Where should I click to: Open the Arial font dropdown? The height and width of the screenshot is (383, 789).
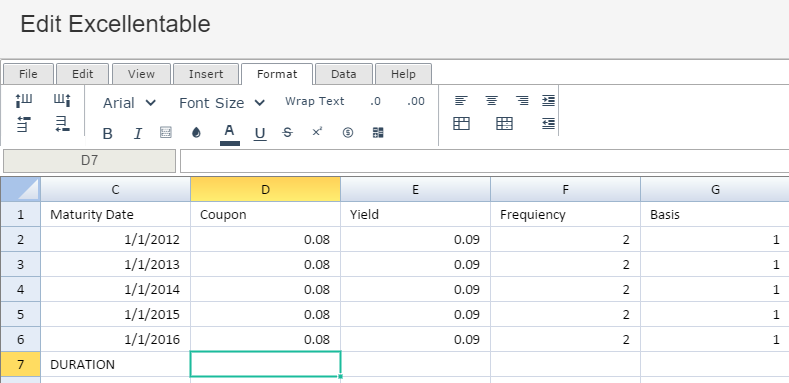pos(129,103)
